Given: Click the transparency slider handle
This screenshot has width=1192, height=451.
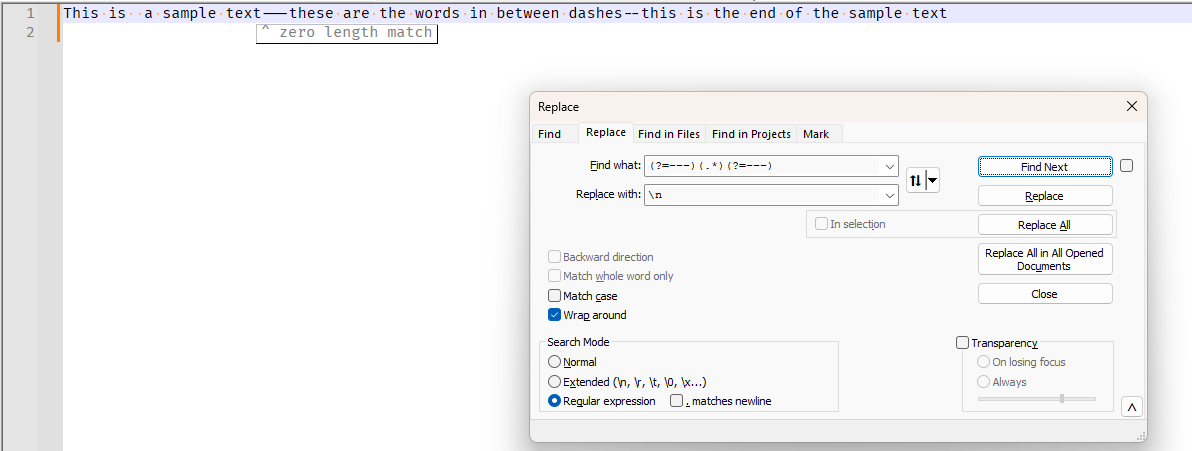Looking at the screenshot, I should pos(1061,398).
